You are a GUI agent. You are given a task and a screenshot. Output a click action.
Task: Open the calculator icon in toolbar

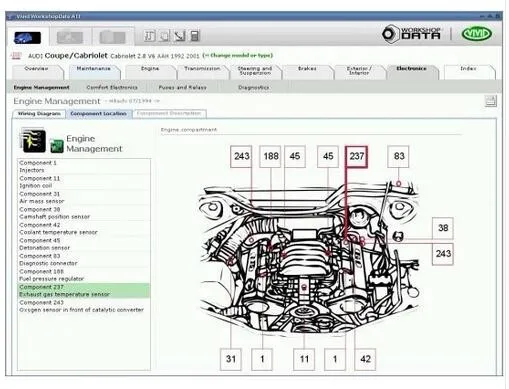click(x=195, y=36)
